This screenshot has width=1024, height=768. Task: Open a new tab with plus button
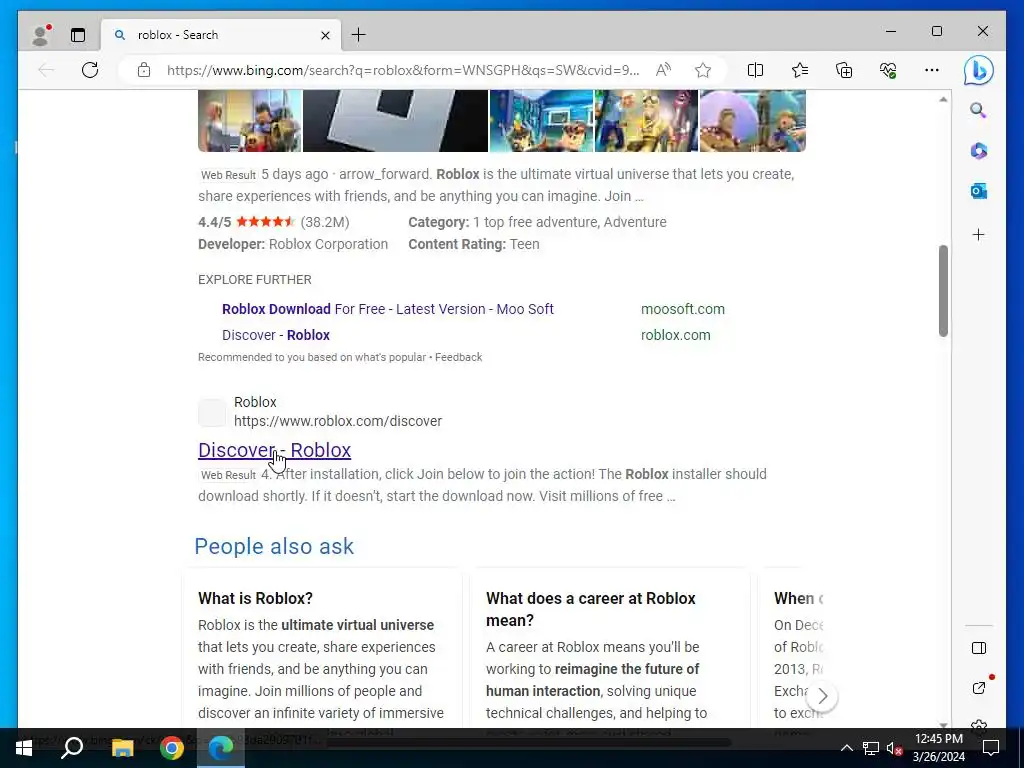(x=359, y=35)
